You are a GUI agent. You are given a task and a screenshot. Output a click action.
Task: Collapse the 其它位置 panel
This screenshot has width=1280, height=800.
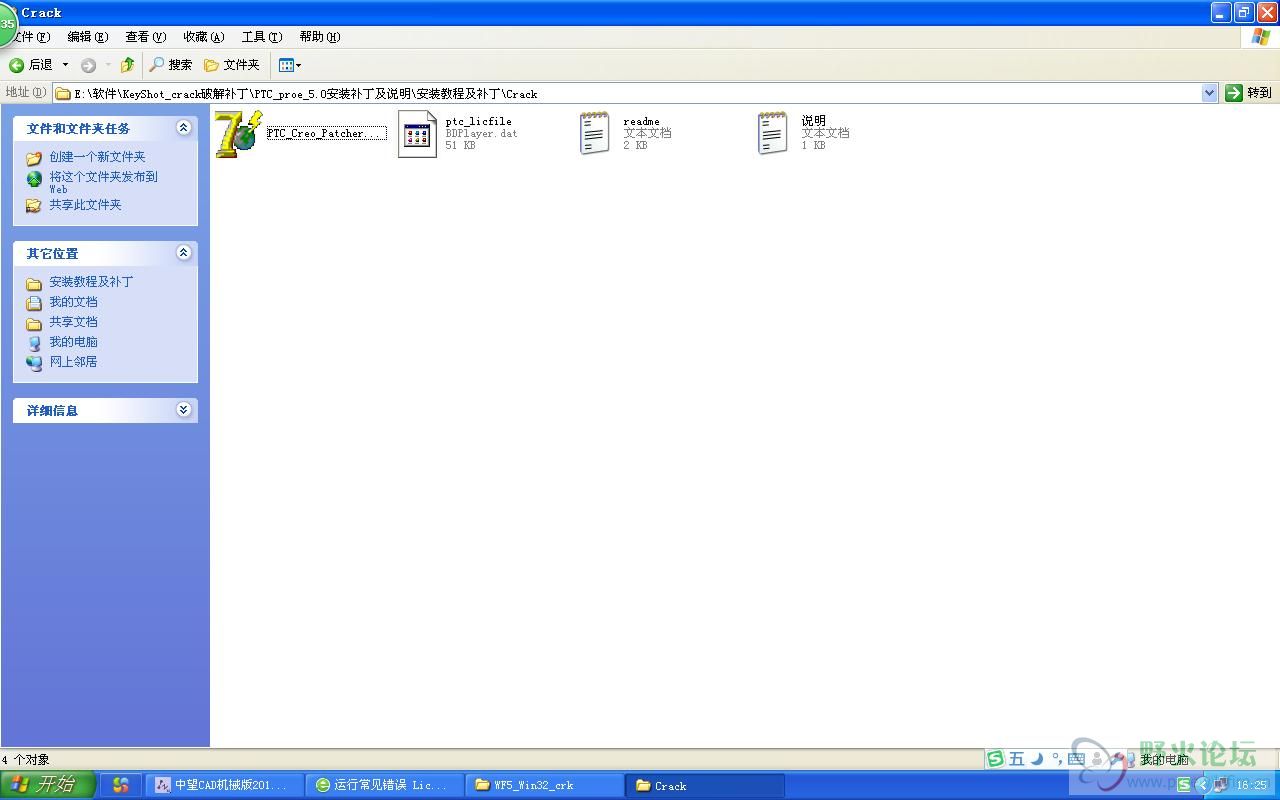click(183, 253)
